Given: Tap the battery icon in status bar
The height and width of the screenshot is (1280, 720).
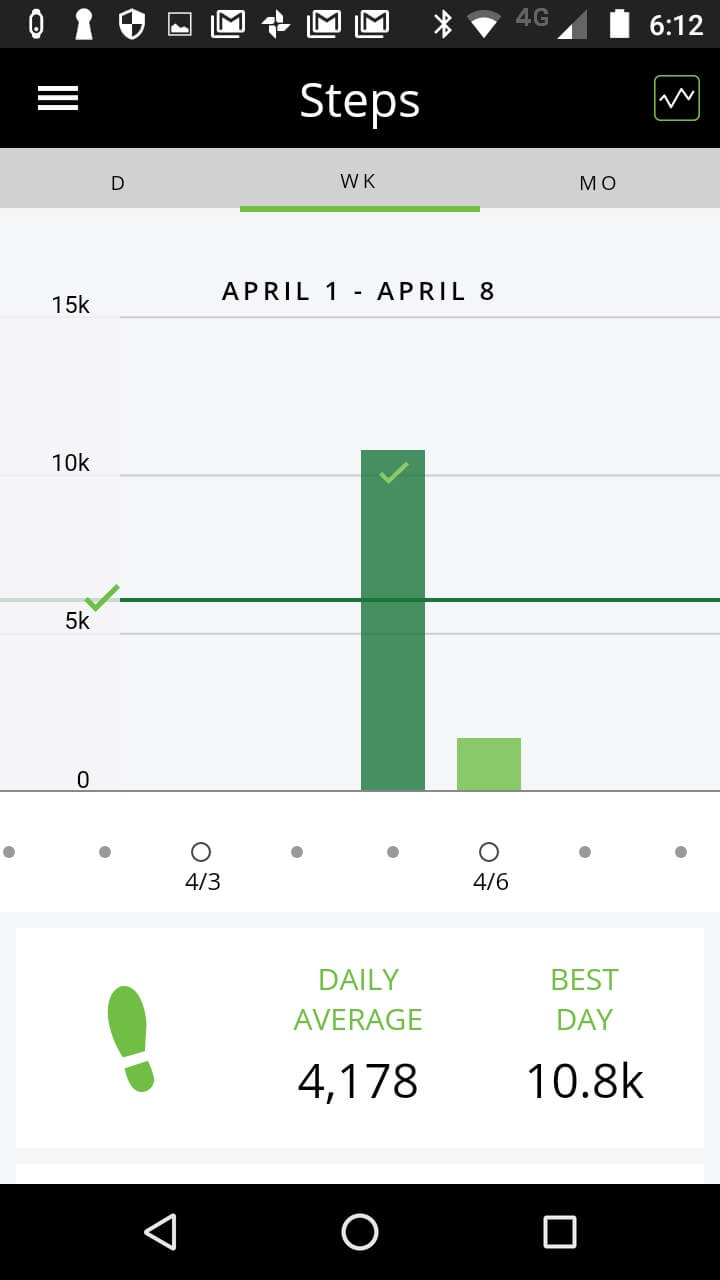Looking at the screenshot, I should [620, 24].
